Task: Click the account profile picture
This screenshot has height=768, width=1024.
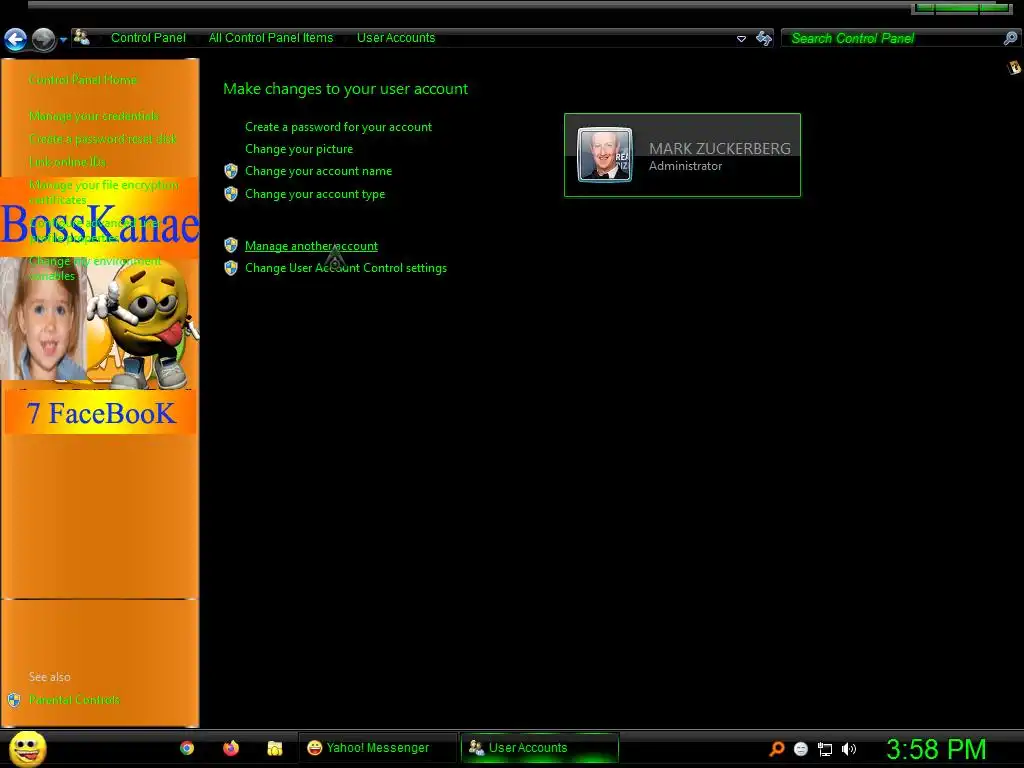Action: 605,154
